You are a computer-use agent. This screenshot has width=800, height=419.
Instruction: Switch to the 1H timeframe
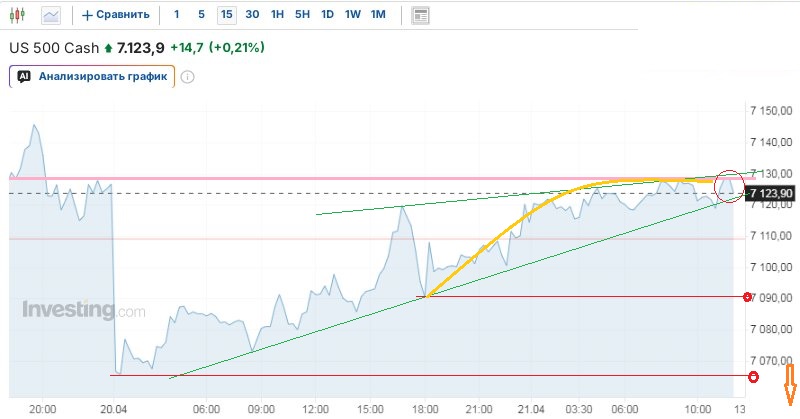[x=277, y=15]
